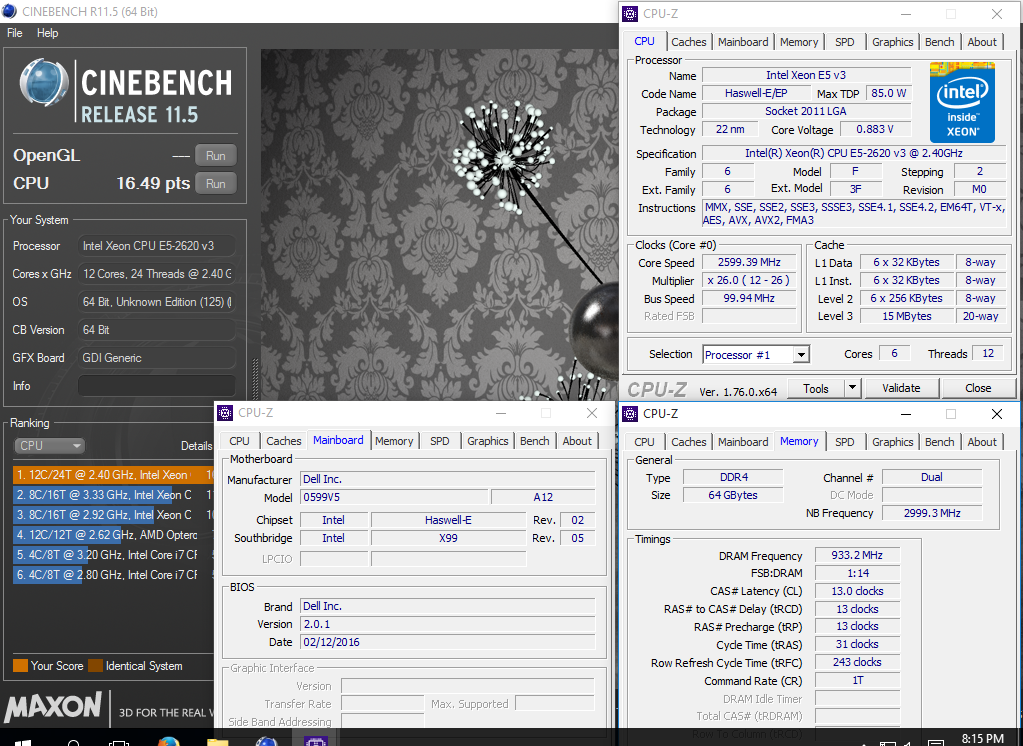Click the Identical System brown swatch
This screenshot has width=1023, height=746.
point(95,666)
